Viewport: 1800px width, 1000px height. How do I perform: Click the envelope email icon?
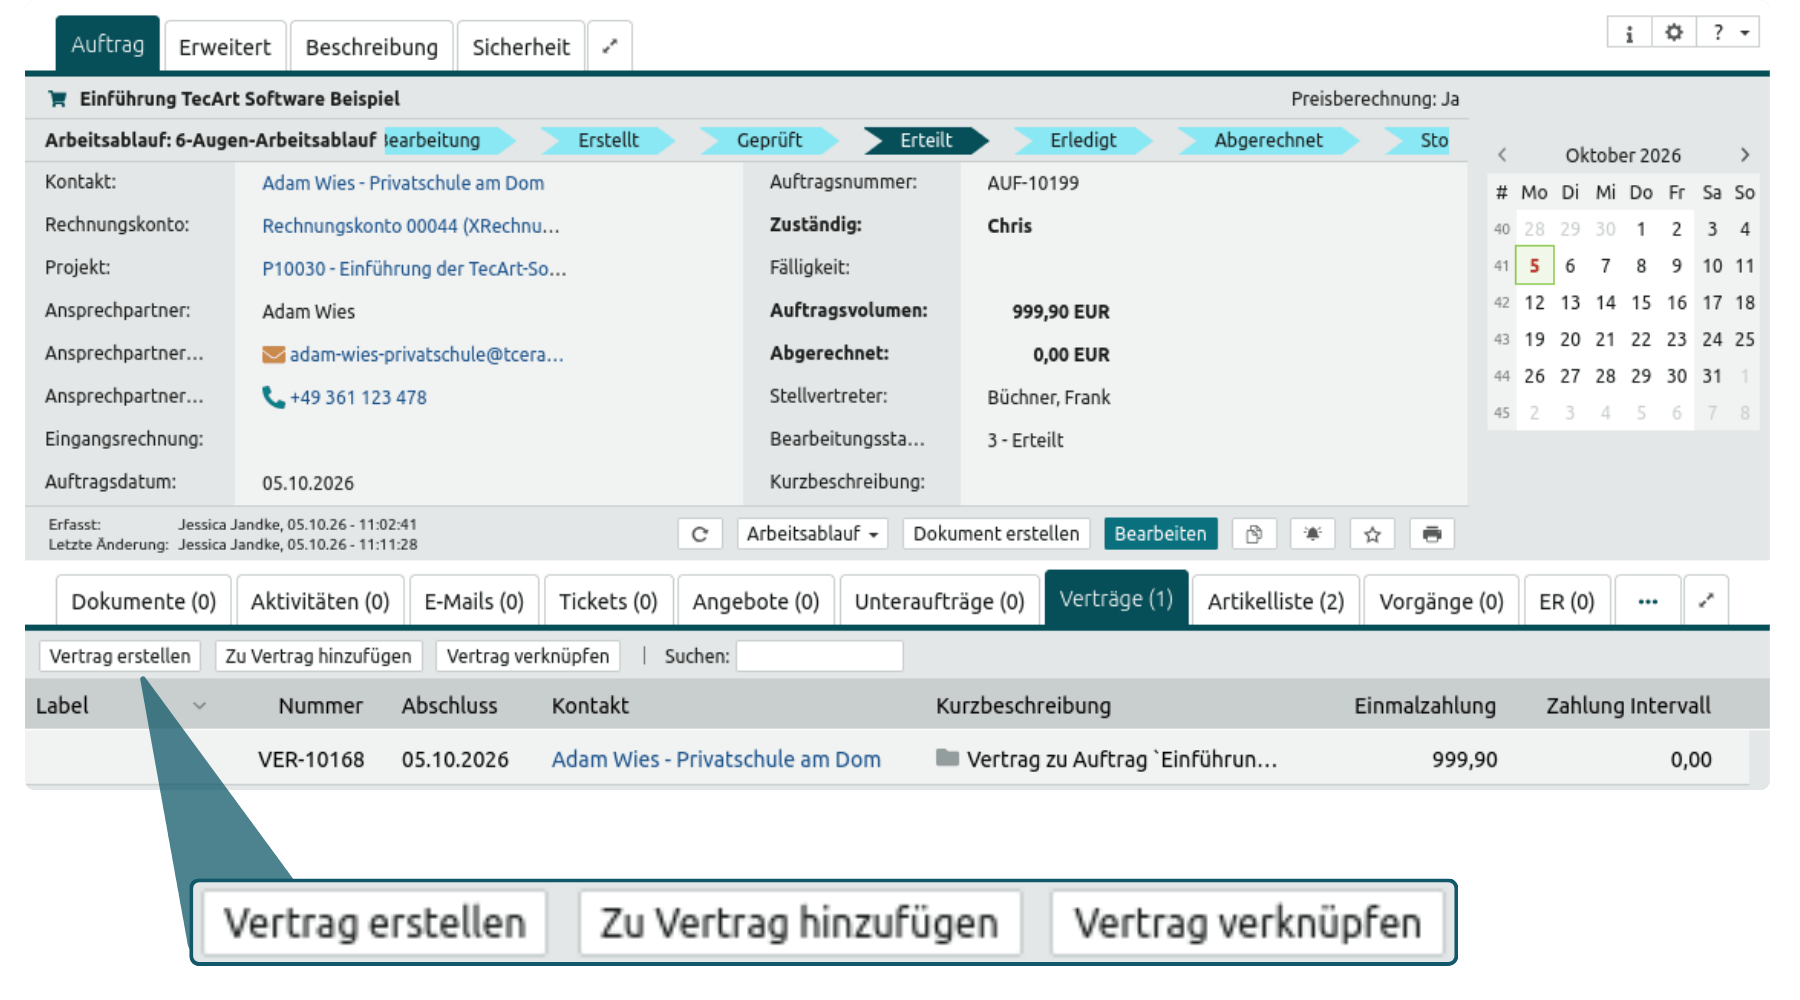pyautogui.click(x=273, y=355)
